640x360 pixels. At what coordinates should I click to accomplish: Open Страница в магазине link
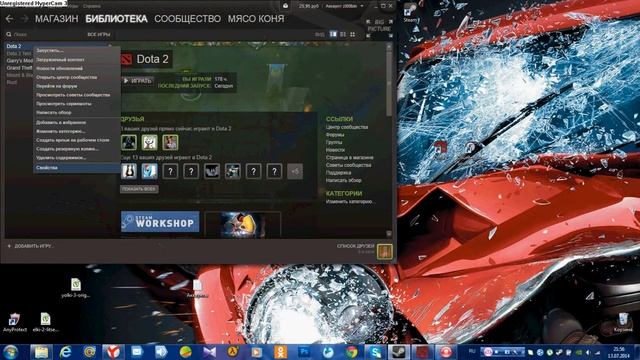[349, 158]
